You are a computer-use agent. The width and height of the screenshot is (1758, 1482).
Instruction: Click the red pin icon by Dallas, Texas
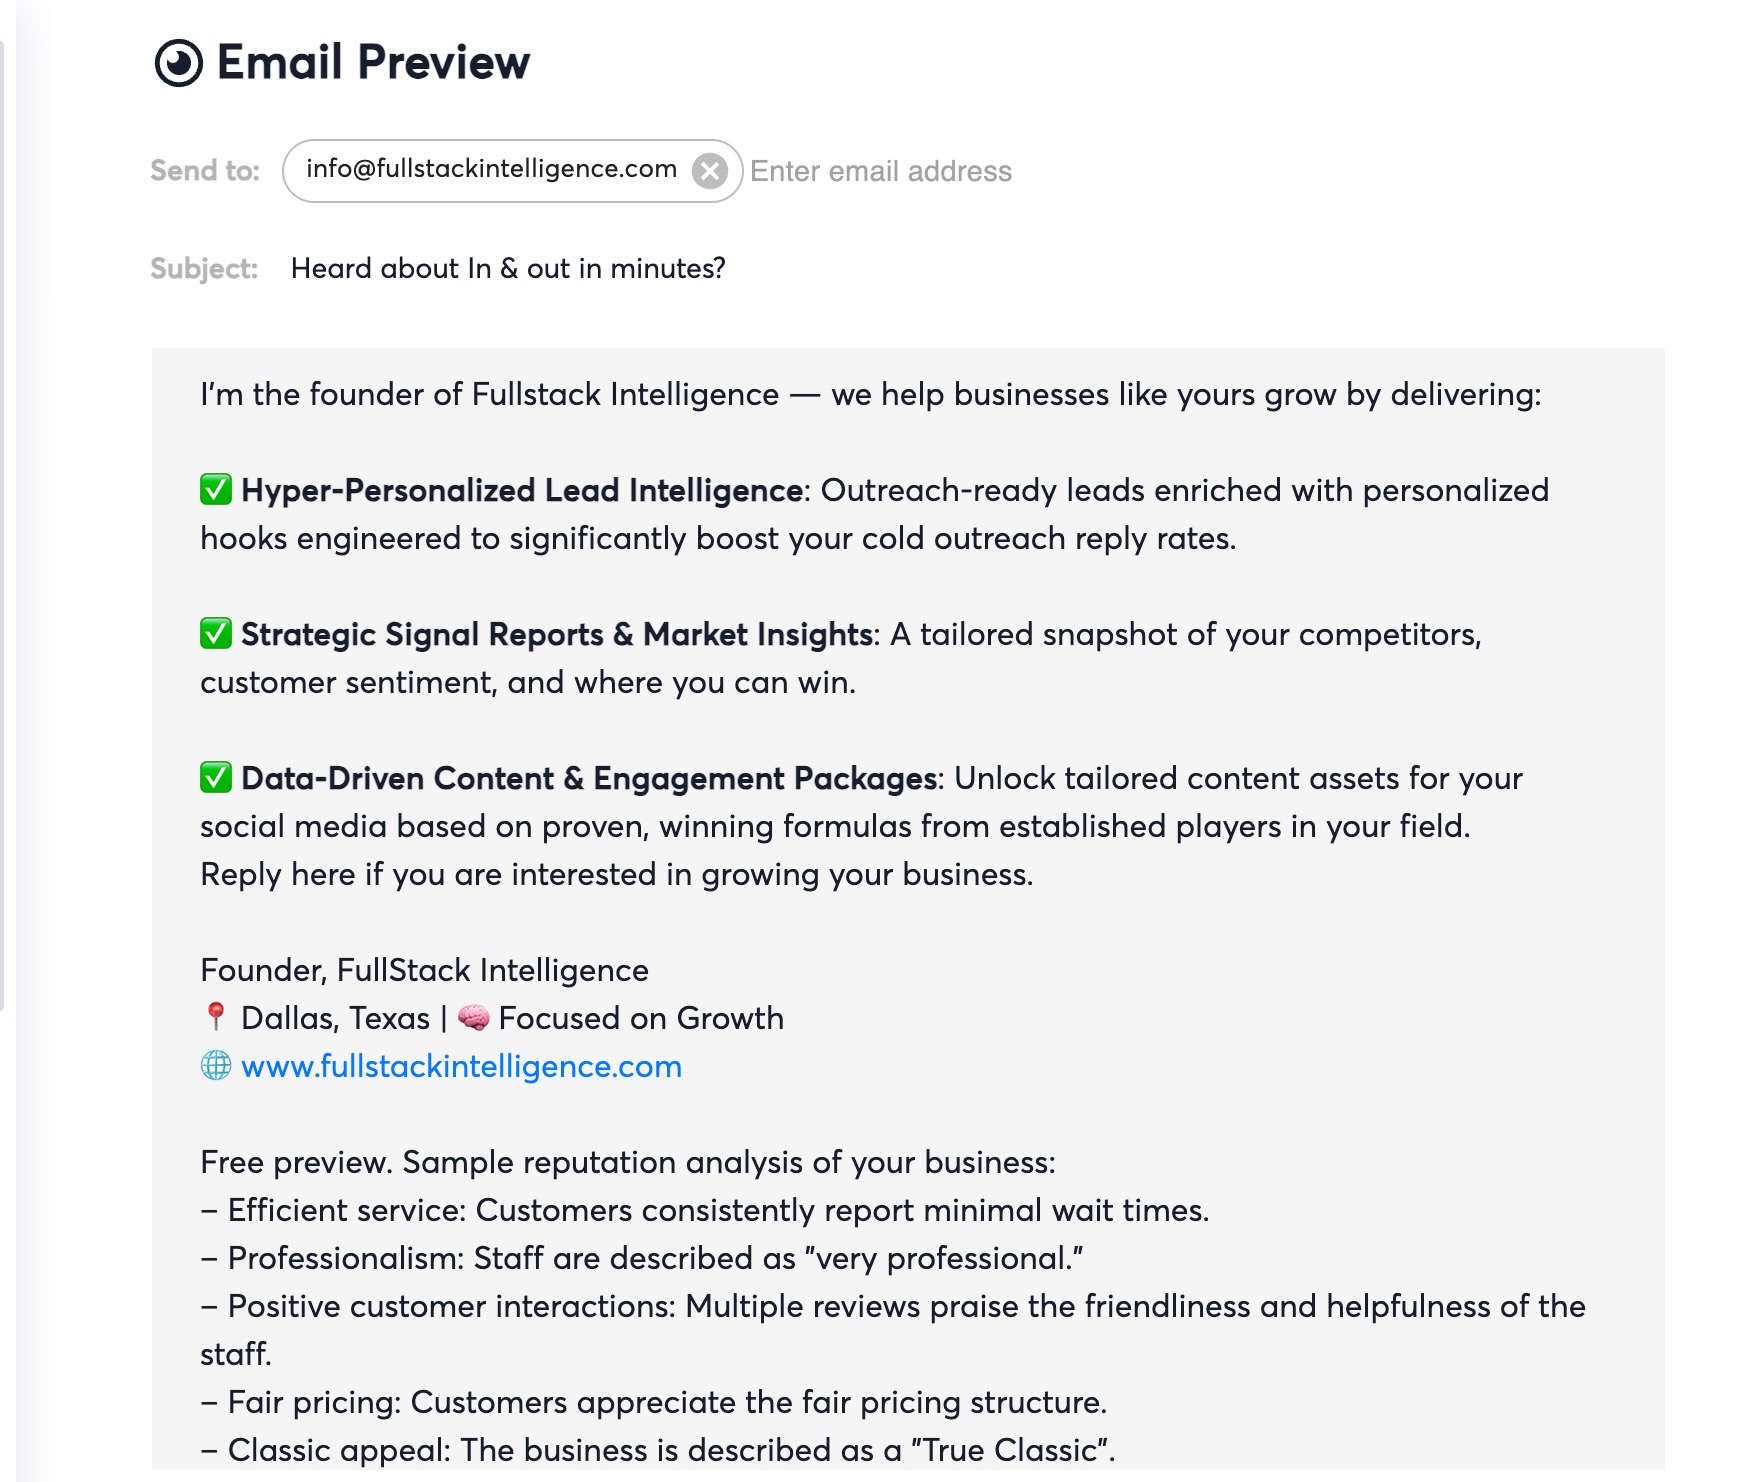(x=215, y=1017)
